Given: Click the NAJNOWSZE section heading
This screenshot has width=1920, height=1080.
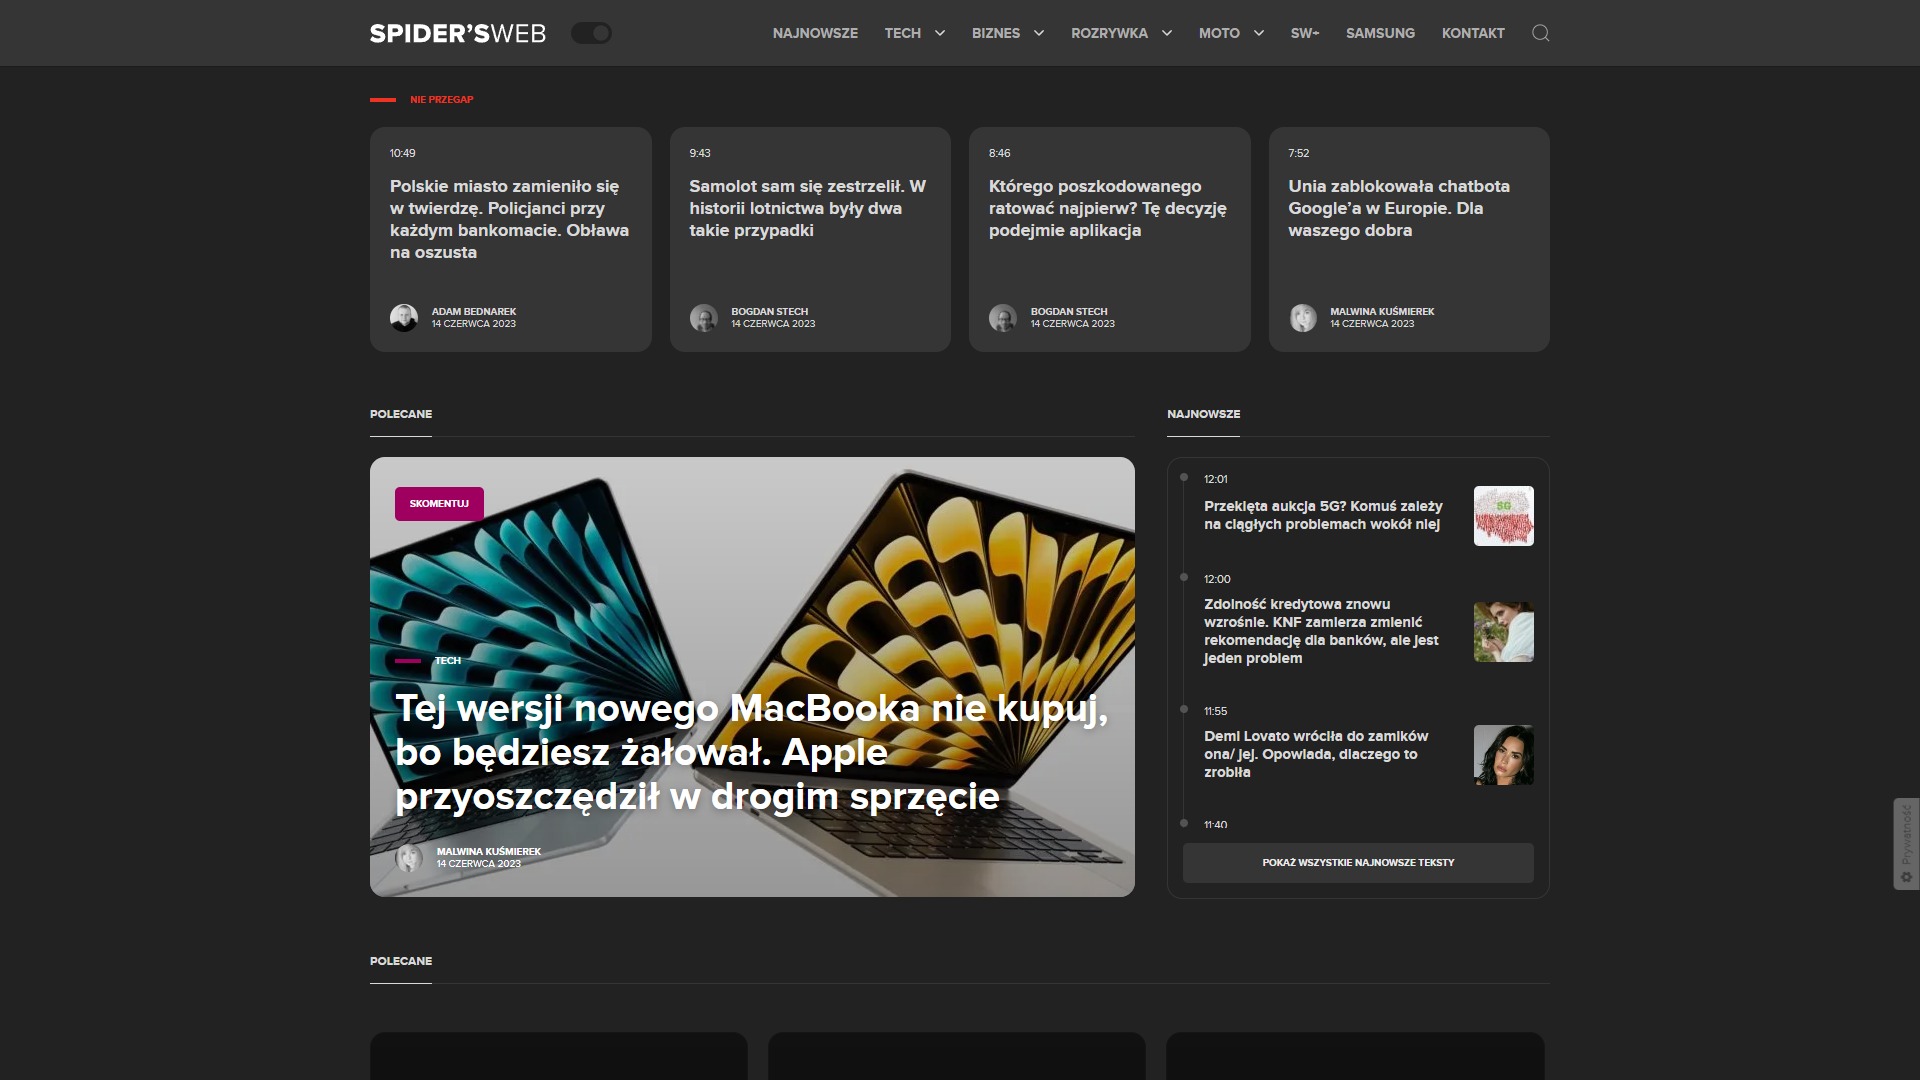Looking at the screenshot, I should click(x=1203, y=414).
